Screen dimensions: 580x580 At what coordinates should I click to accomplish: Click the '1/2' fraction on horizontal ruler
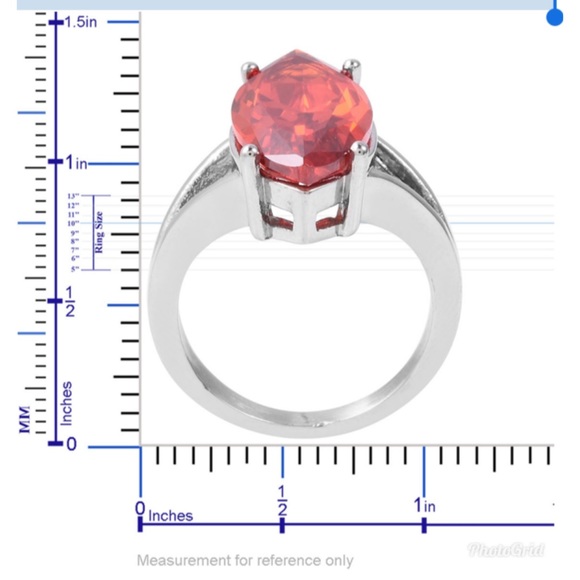[x=282, y=501]
